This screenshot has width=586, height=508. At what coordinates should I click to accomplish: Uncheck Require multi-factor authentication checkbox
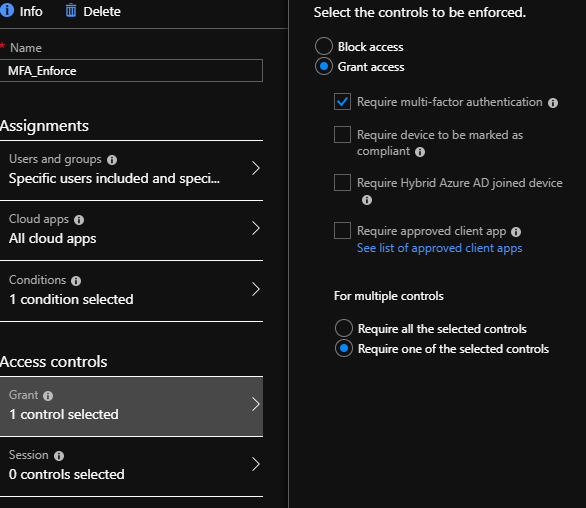click(342, 102)
